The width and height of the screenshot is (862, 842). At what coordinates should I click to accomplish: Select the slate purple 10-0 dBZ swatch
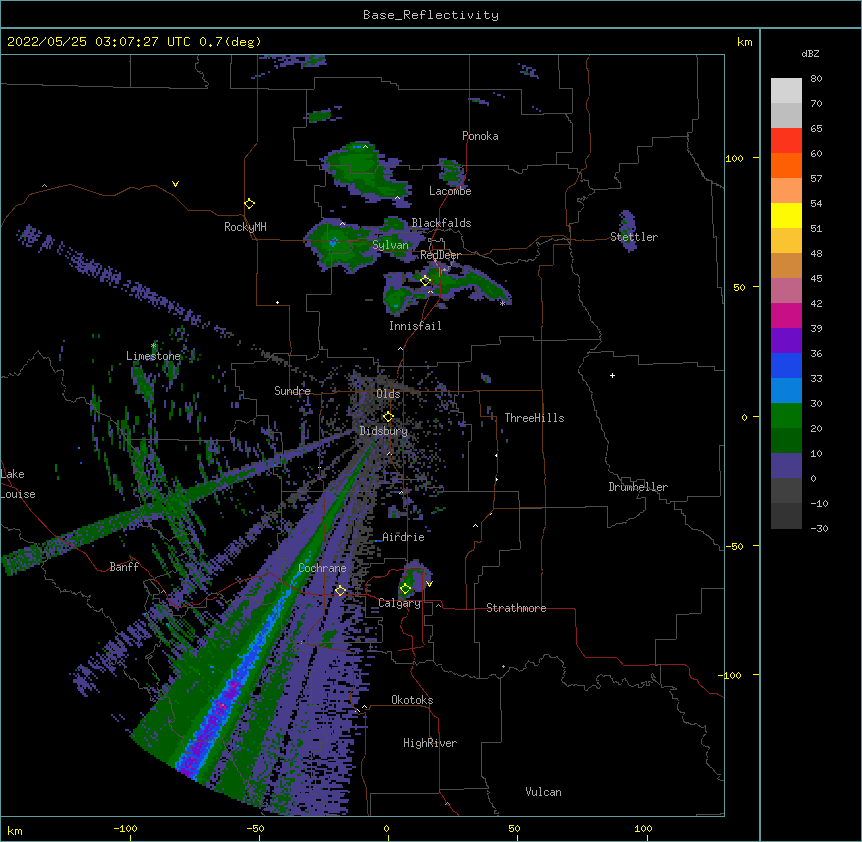coord(786,466)
